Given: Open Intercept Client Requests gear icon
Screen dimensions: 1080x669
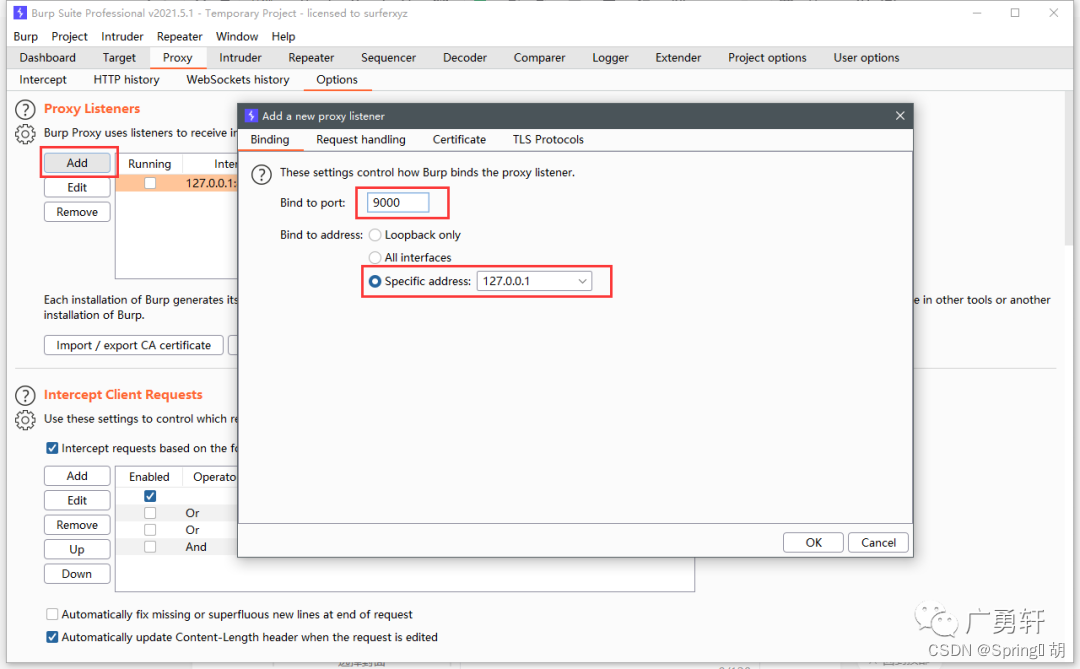Looking at the screenshot, I should 25,420.
